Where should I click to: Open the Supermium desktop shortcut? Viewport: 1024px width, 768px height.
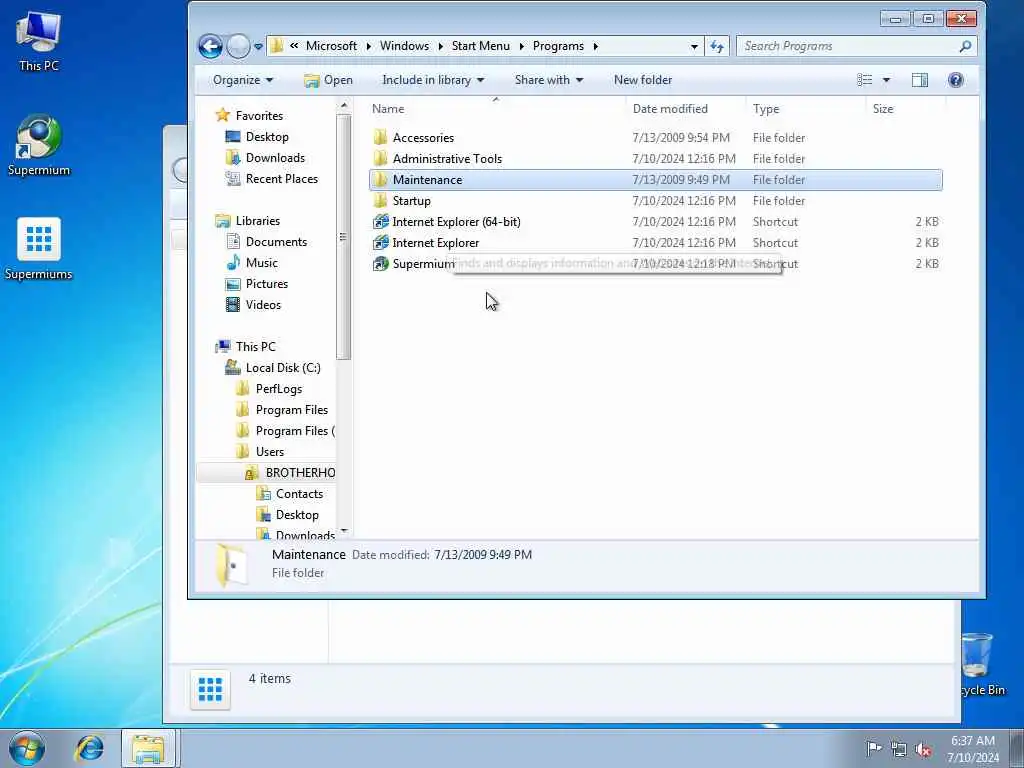coord(39,145)
